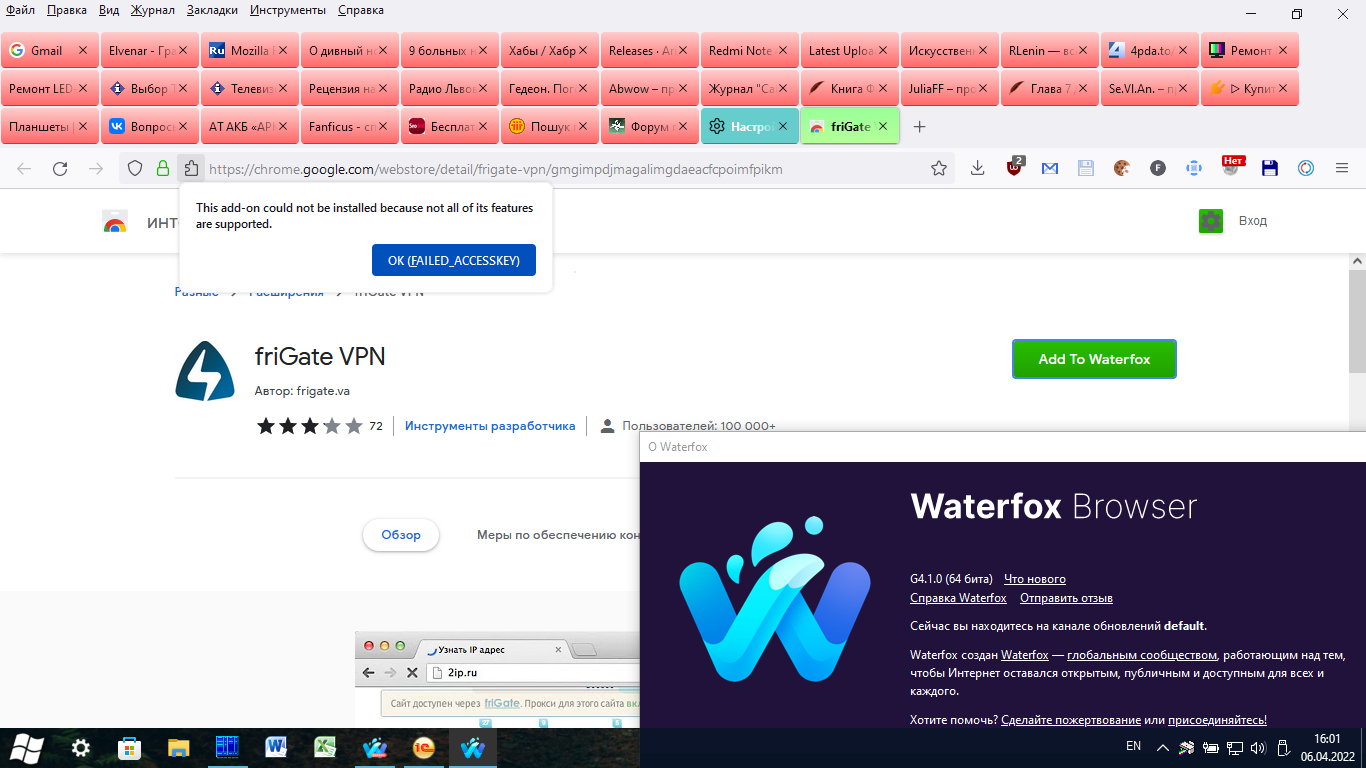The width and height of the screenshot is (1366, 768).
Task: Open a new tab with the plus button
Action: pos(920,127)
